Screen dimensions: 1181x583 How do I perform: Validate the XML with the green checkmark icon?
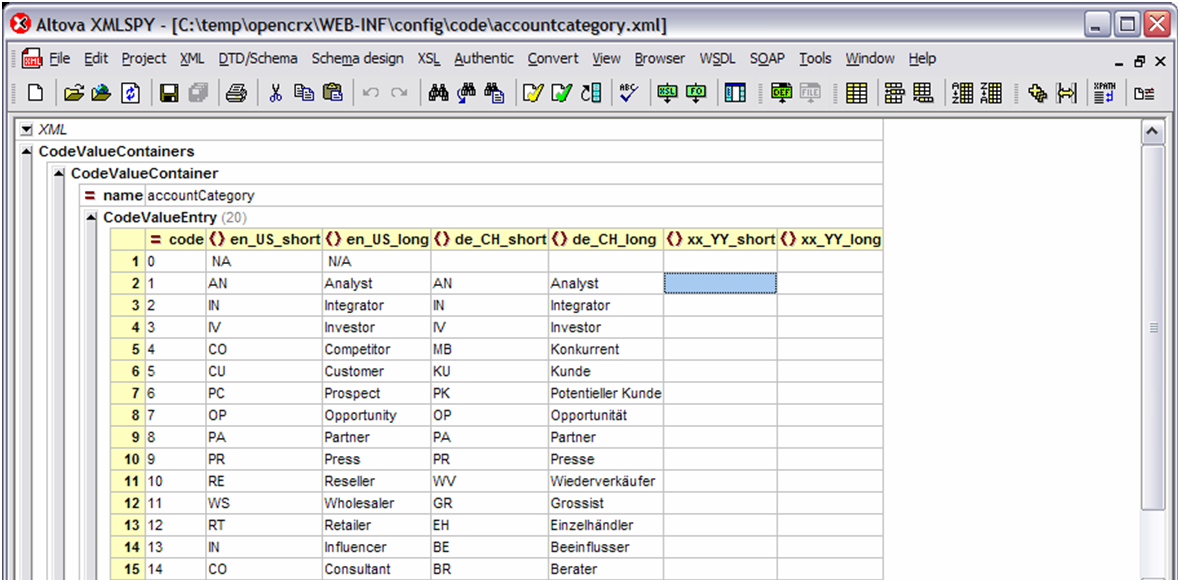(x=562, y=93)
